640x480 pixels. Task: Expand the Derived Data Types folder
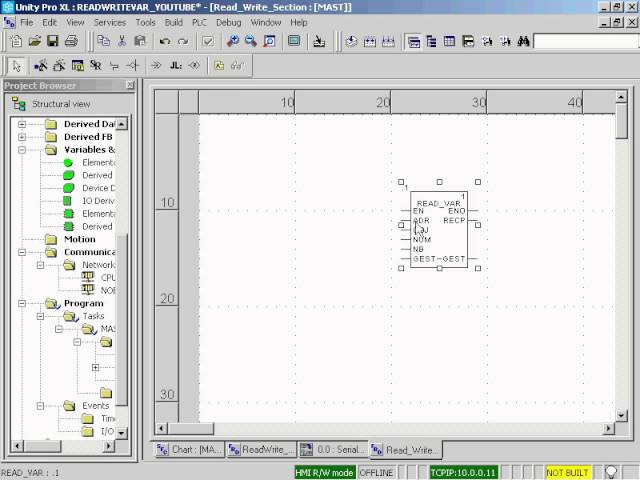tap(22, 124)
